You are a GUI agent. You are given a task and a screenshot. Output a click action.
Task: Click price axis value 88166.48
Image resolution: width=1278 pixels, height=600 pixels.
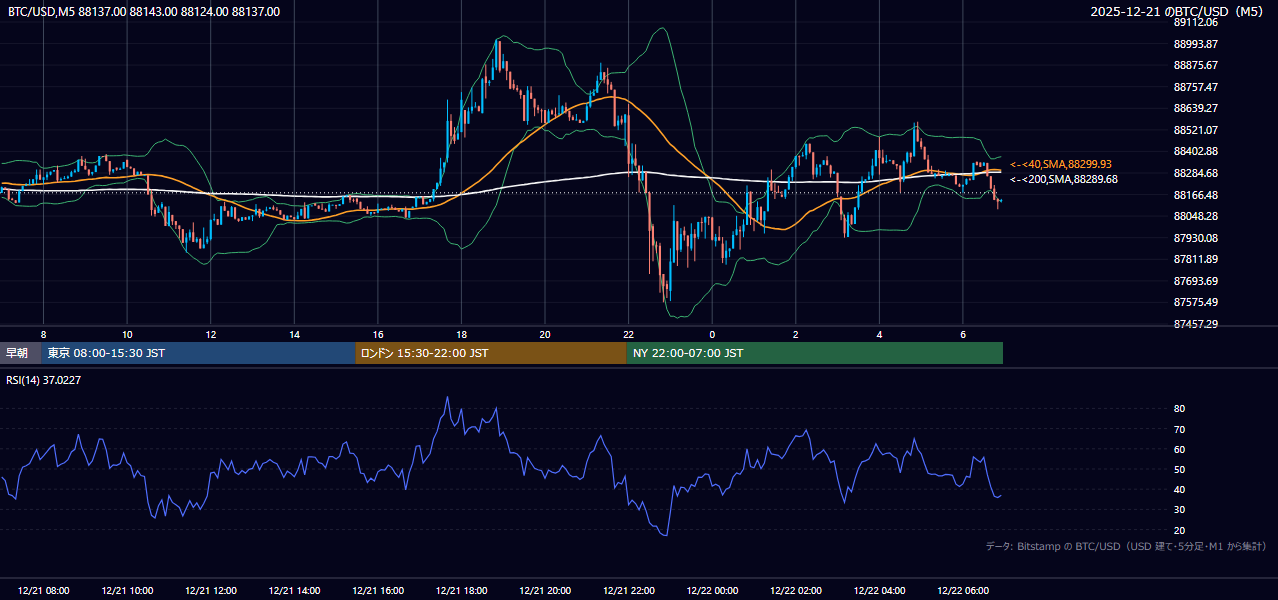click(x=1195, y=195)
